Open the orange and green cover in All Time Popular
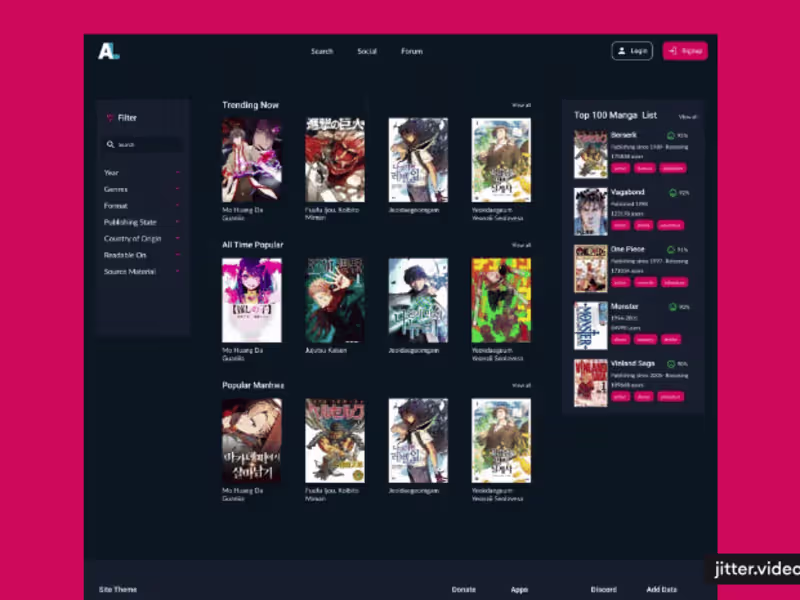The width and height of the screenshot is (800, 600). pos(501,300)
